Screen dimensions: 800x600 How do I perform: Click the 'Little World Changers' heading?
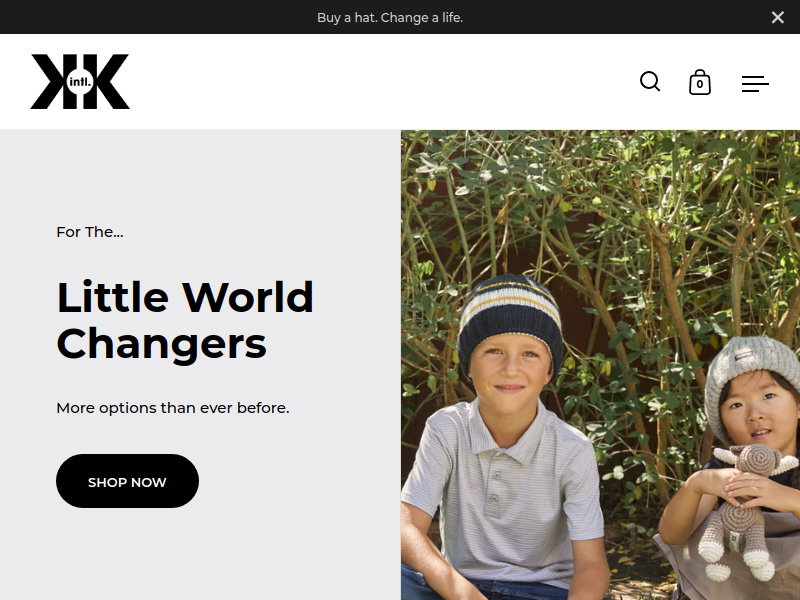[x=185, y=320]
